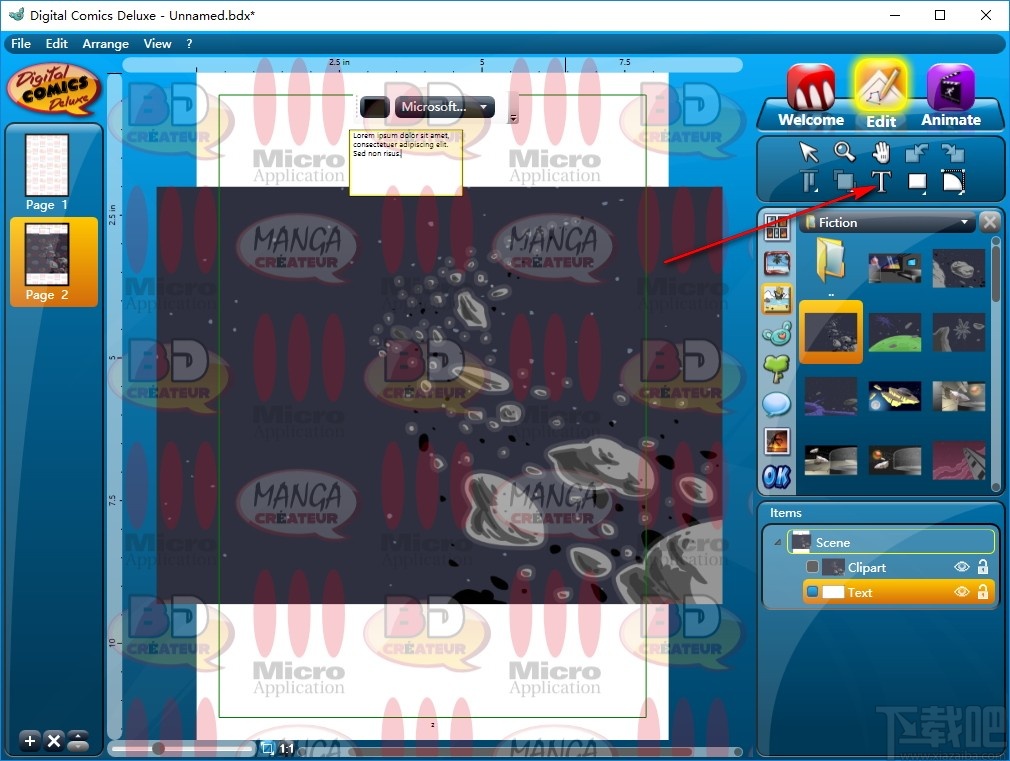This screenshot has height=761, width=1010.
Task: Toggle visibility eye of Text item
Action: pyautogui.click(x=962, y=592)
